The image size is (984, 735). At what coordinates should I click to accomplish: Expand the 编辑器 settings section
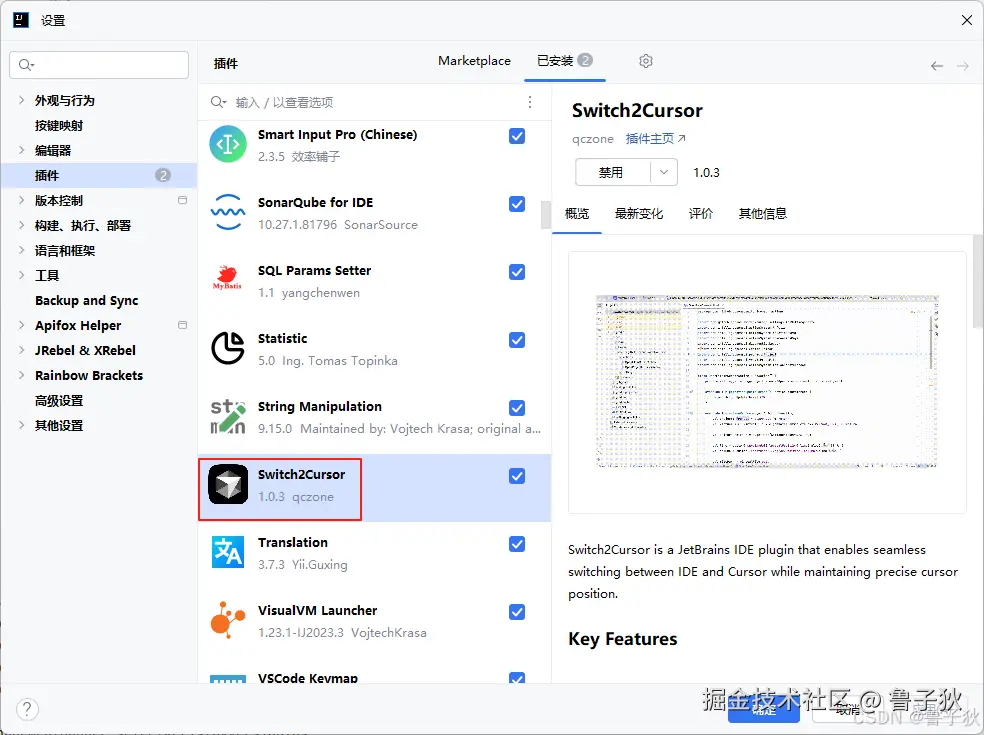pyautogui.click(x=21, y=150)
